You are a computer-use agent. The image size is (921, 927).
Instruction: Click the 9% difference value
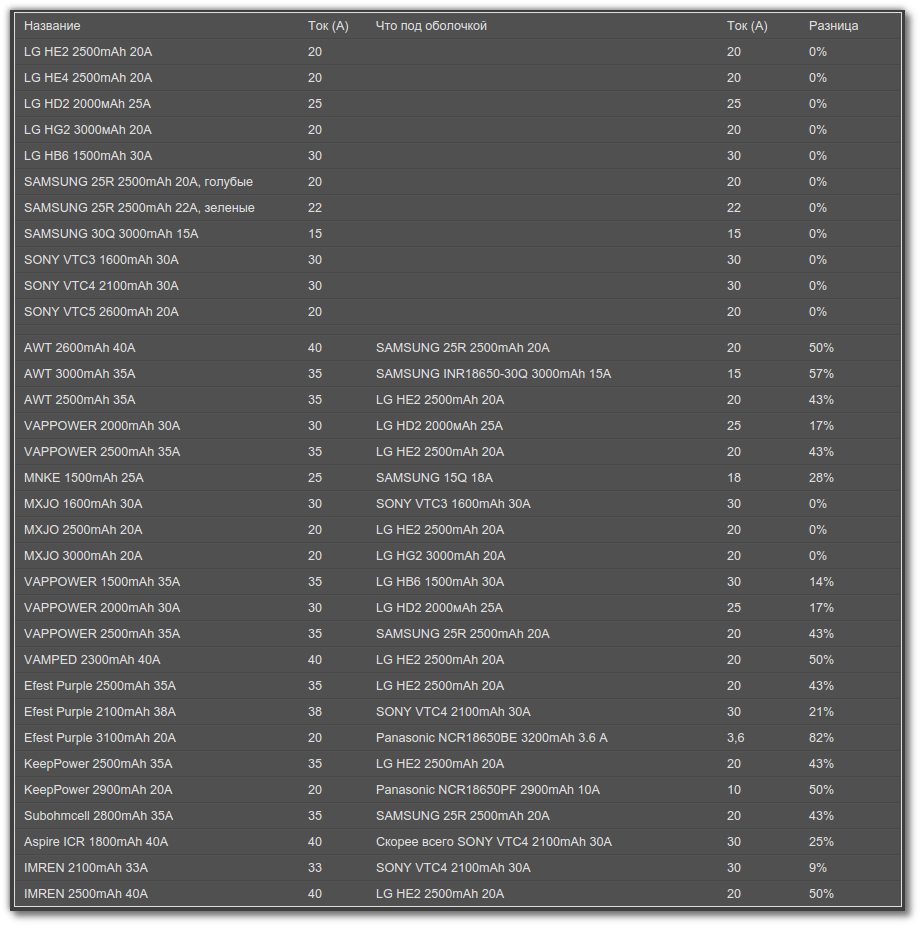click(818, 868)
